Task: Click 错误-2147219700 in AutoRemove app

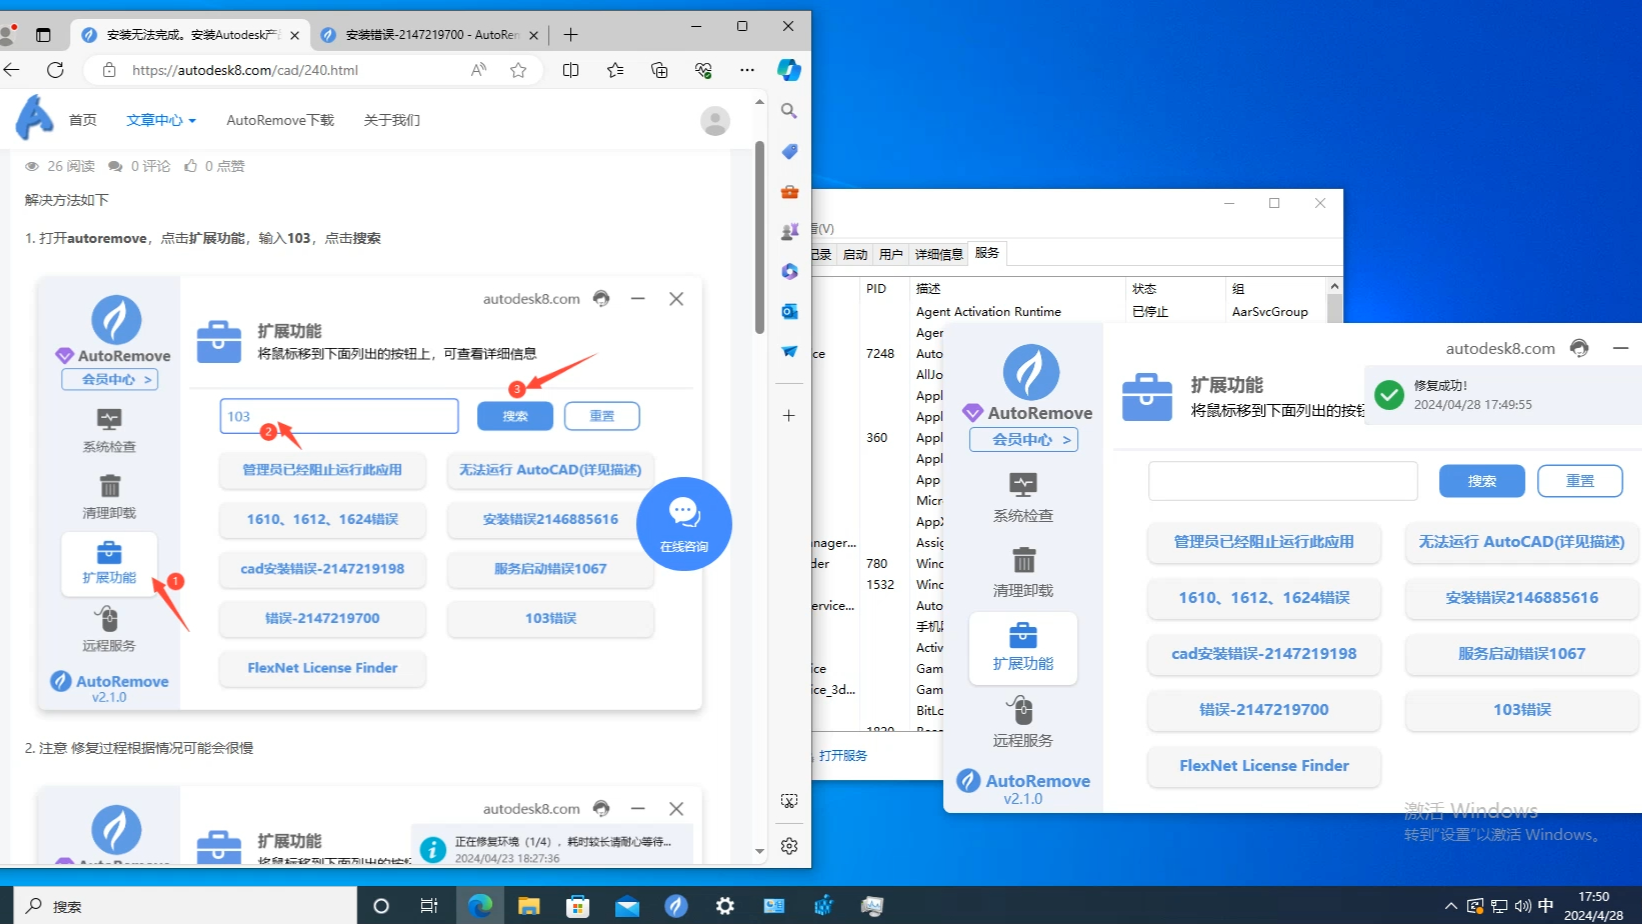Action: 1264,710
